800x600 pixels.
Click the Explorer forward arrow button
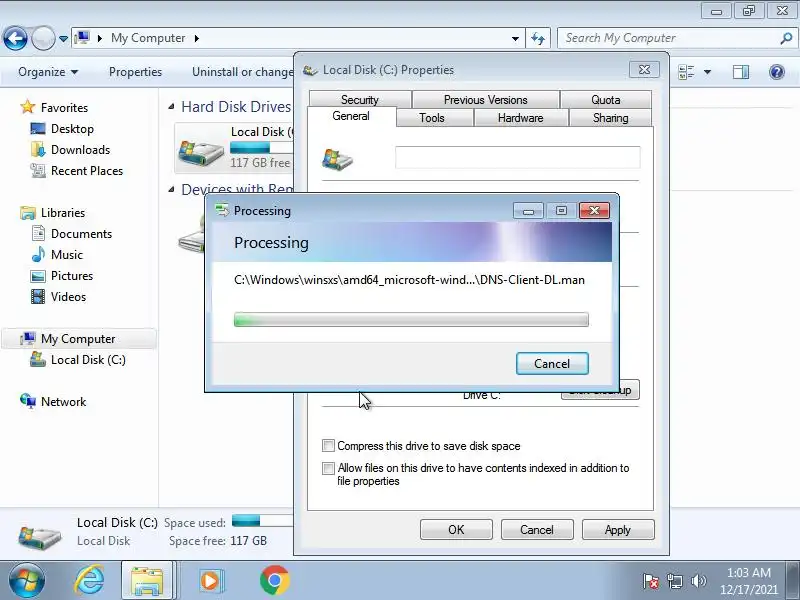pyautogui.click(x=43, y=38)
